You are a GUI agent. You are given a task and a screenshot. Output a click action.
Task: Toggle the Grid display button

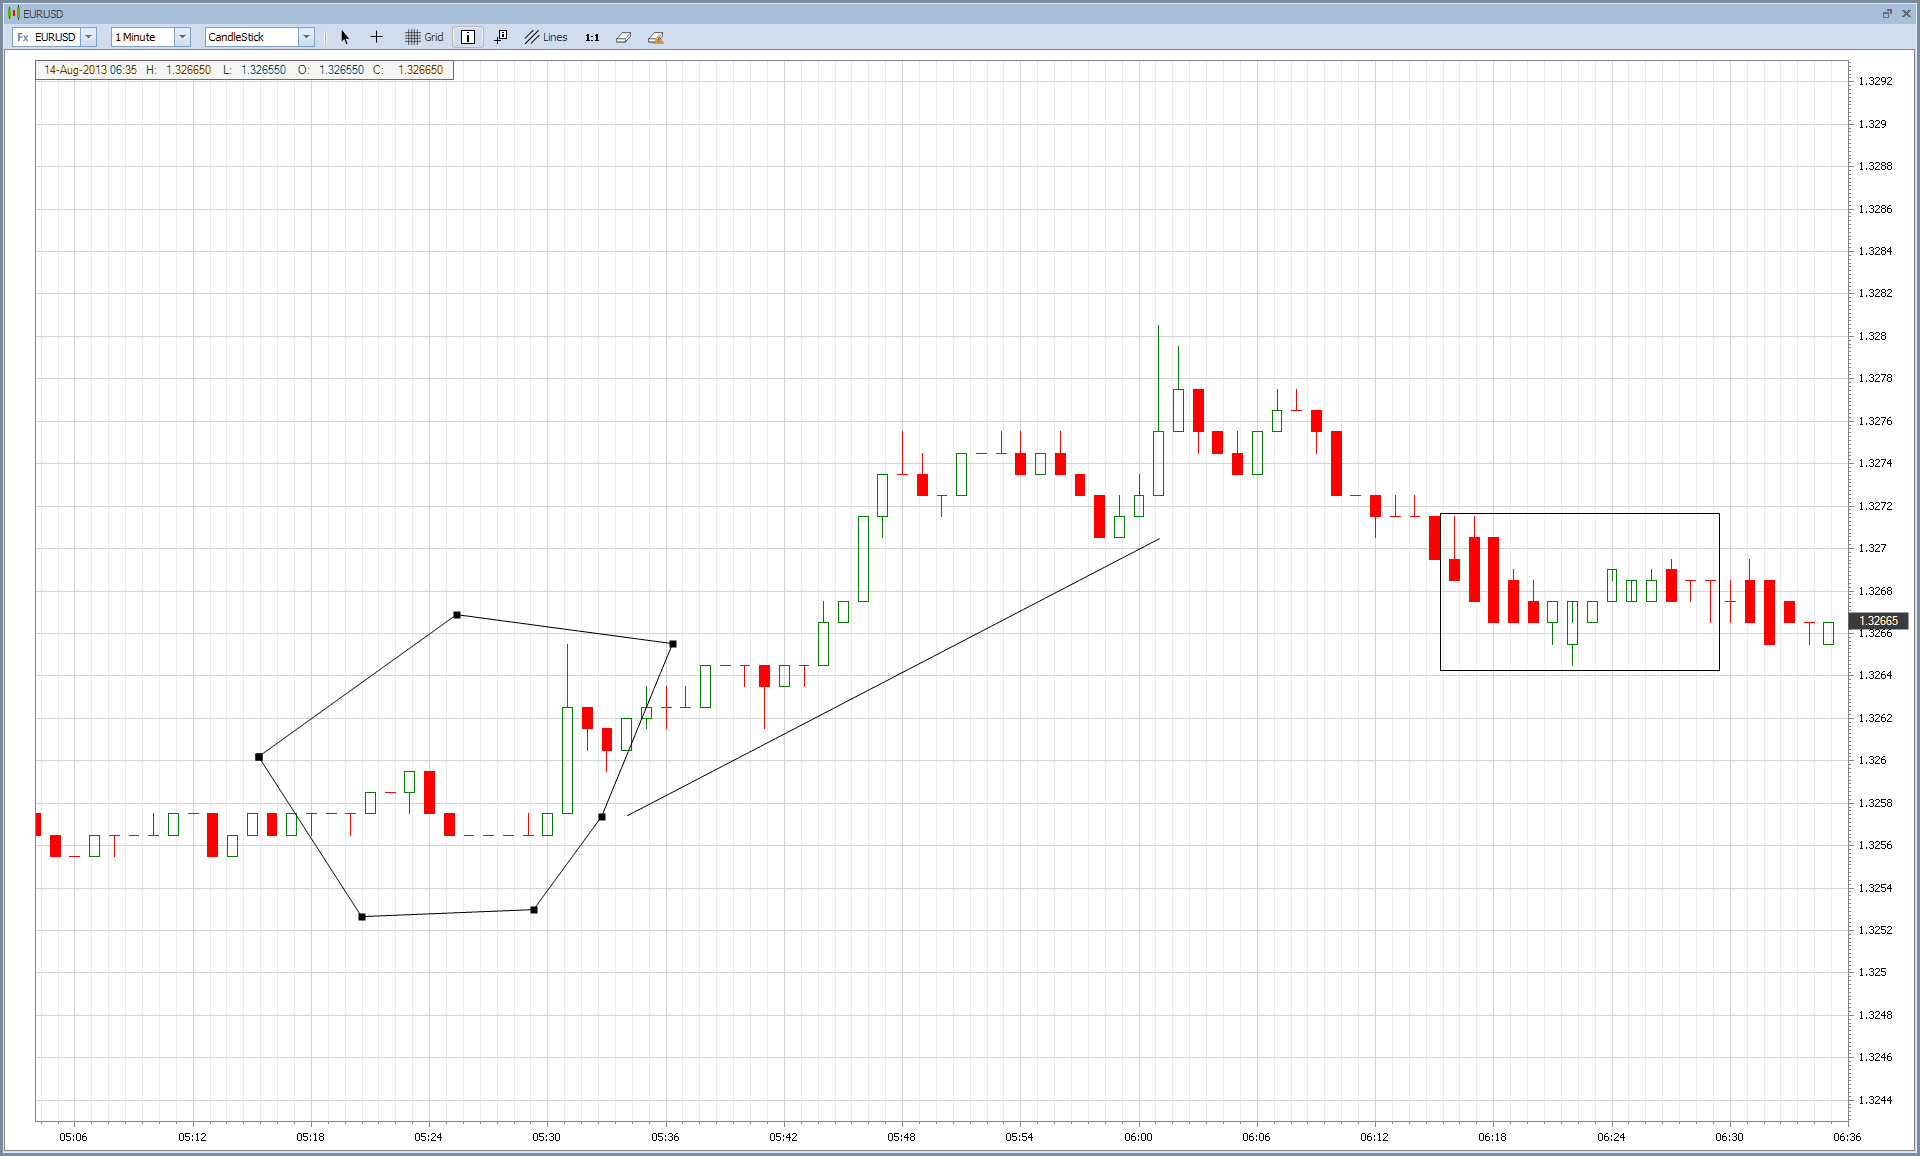(x=424, y=37)
